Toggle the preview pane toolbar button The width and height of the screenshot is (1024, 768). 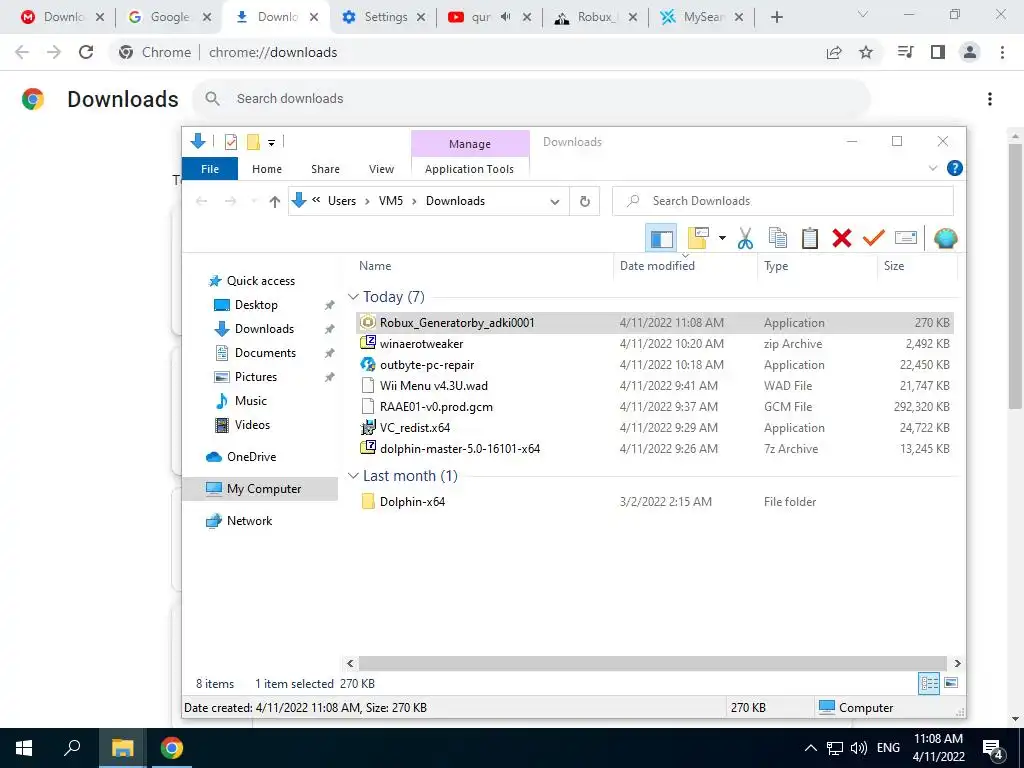[x=660, y=238]
